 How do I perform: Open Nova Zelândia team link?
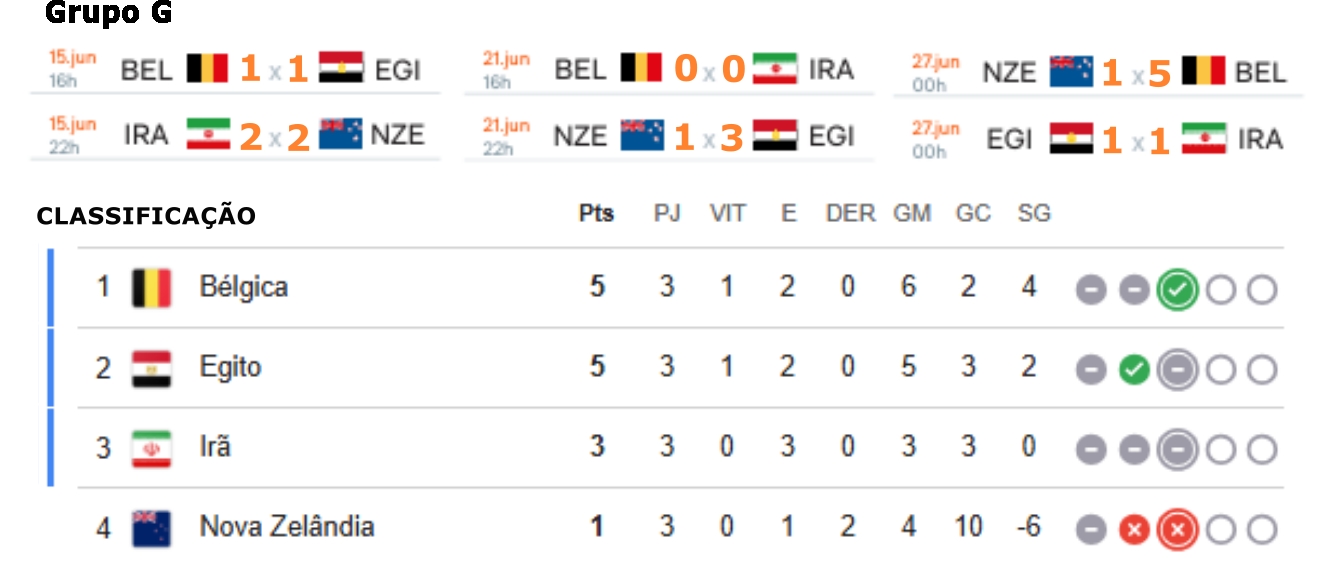[287, 527]
